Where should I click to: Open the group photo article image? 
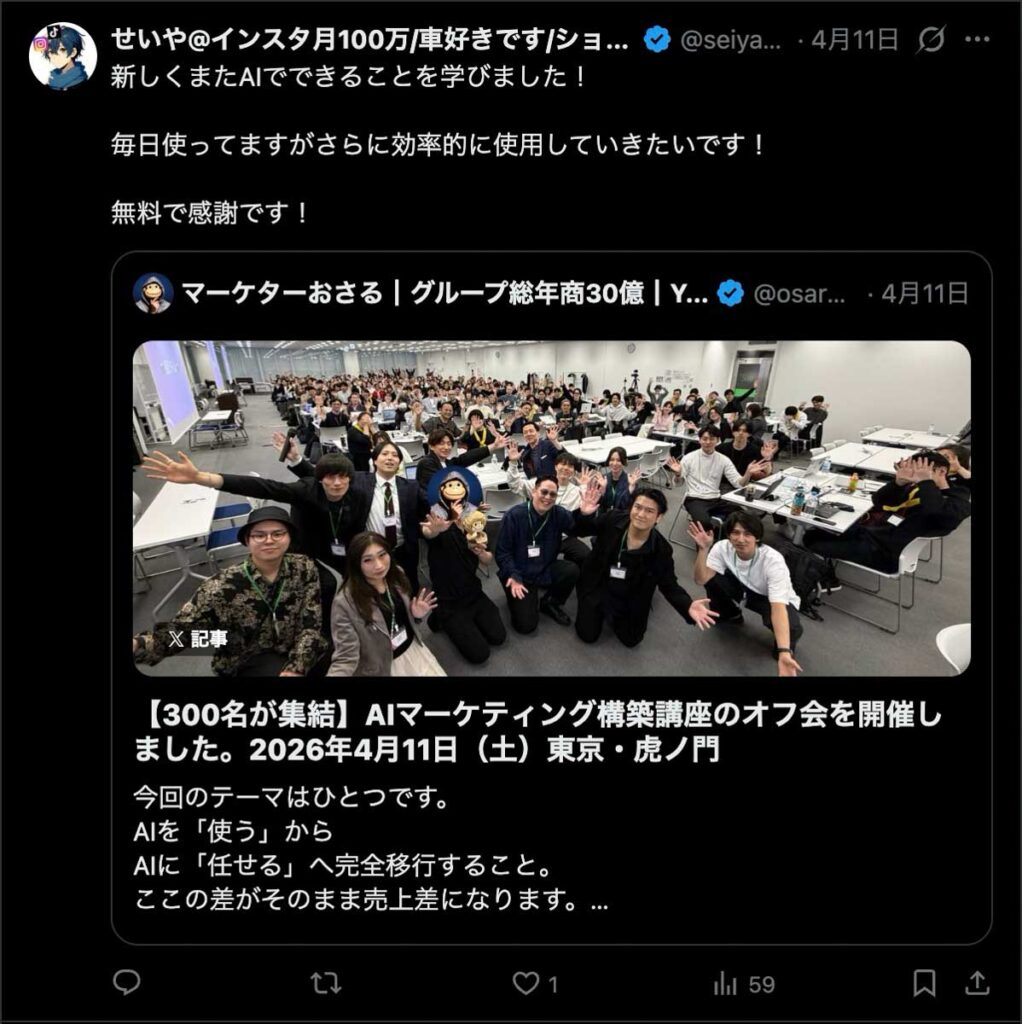pos(552,508)
